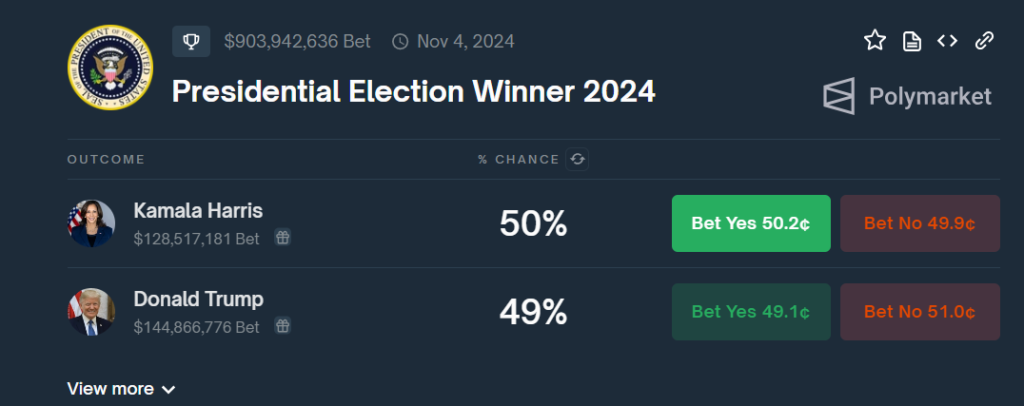The image size is (1024, 406).
Task: Click gift icon under Kamala Harris
Action: [283, 238]
